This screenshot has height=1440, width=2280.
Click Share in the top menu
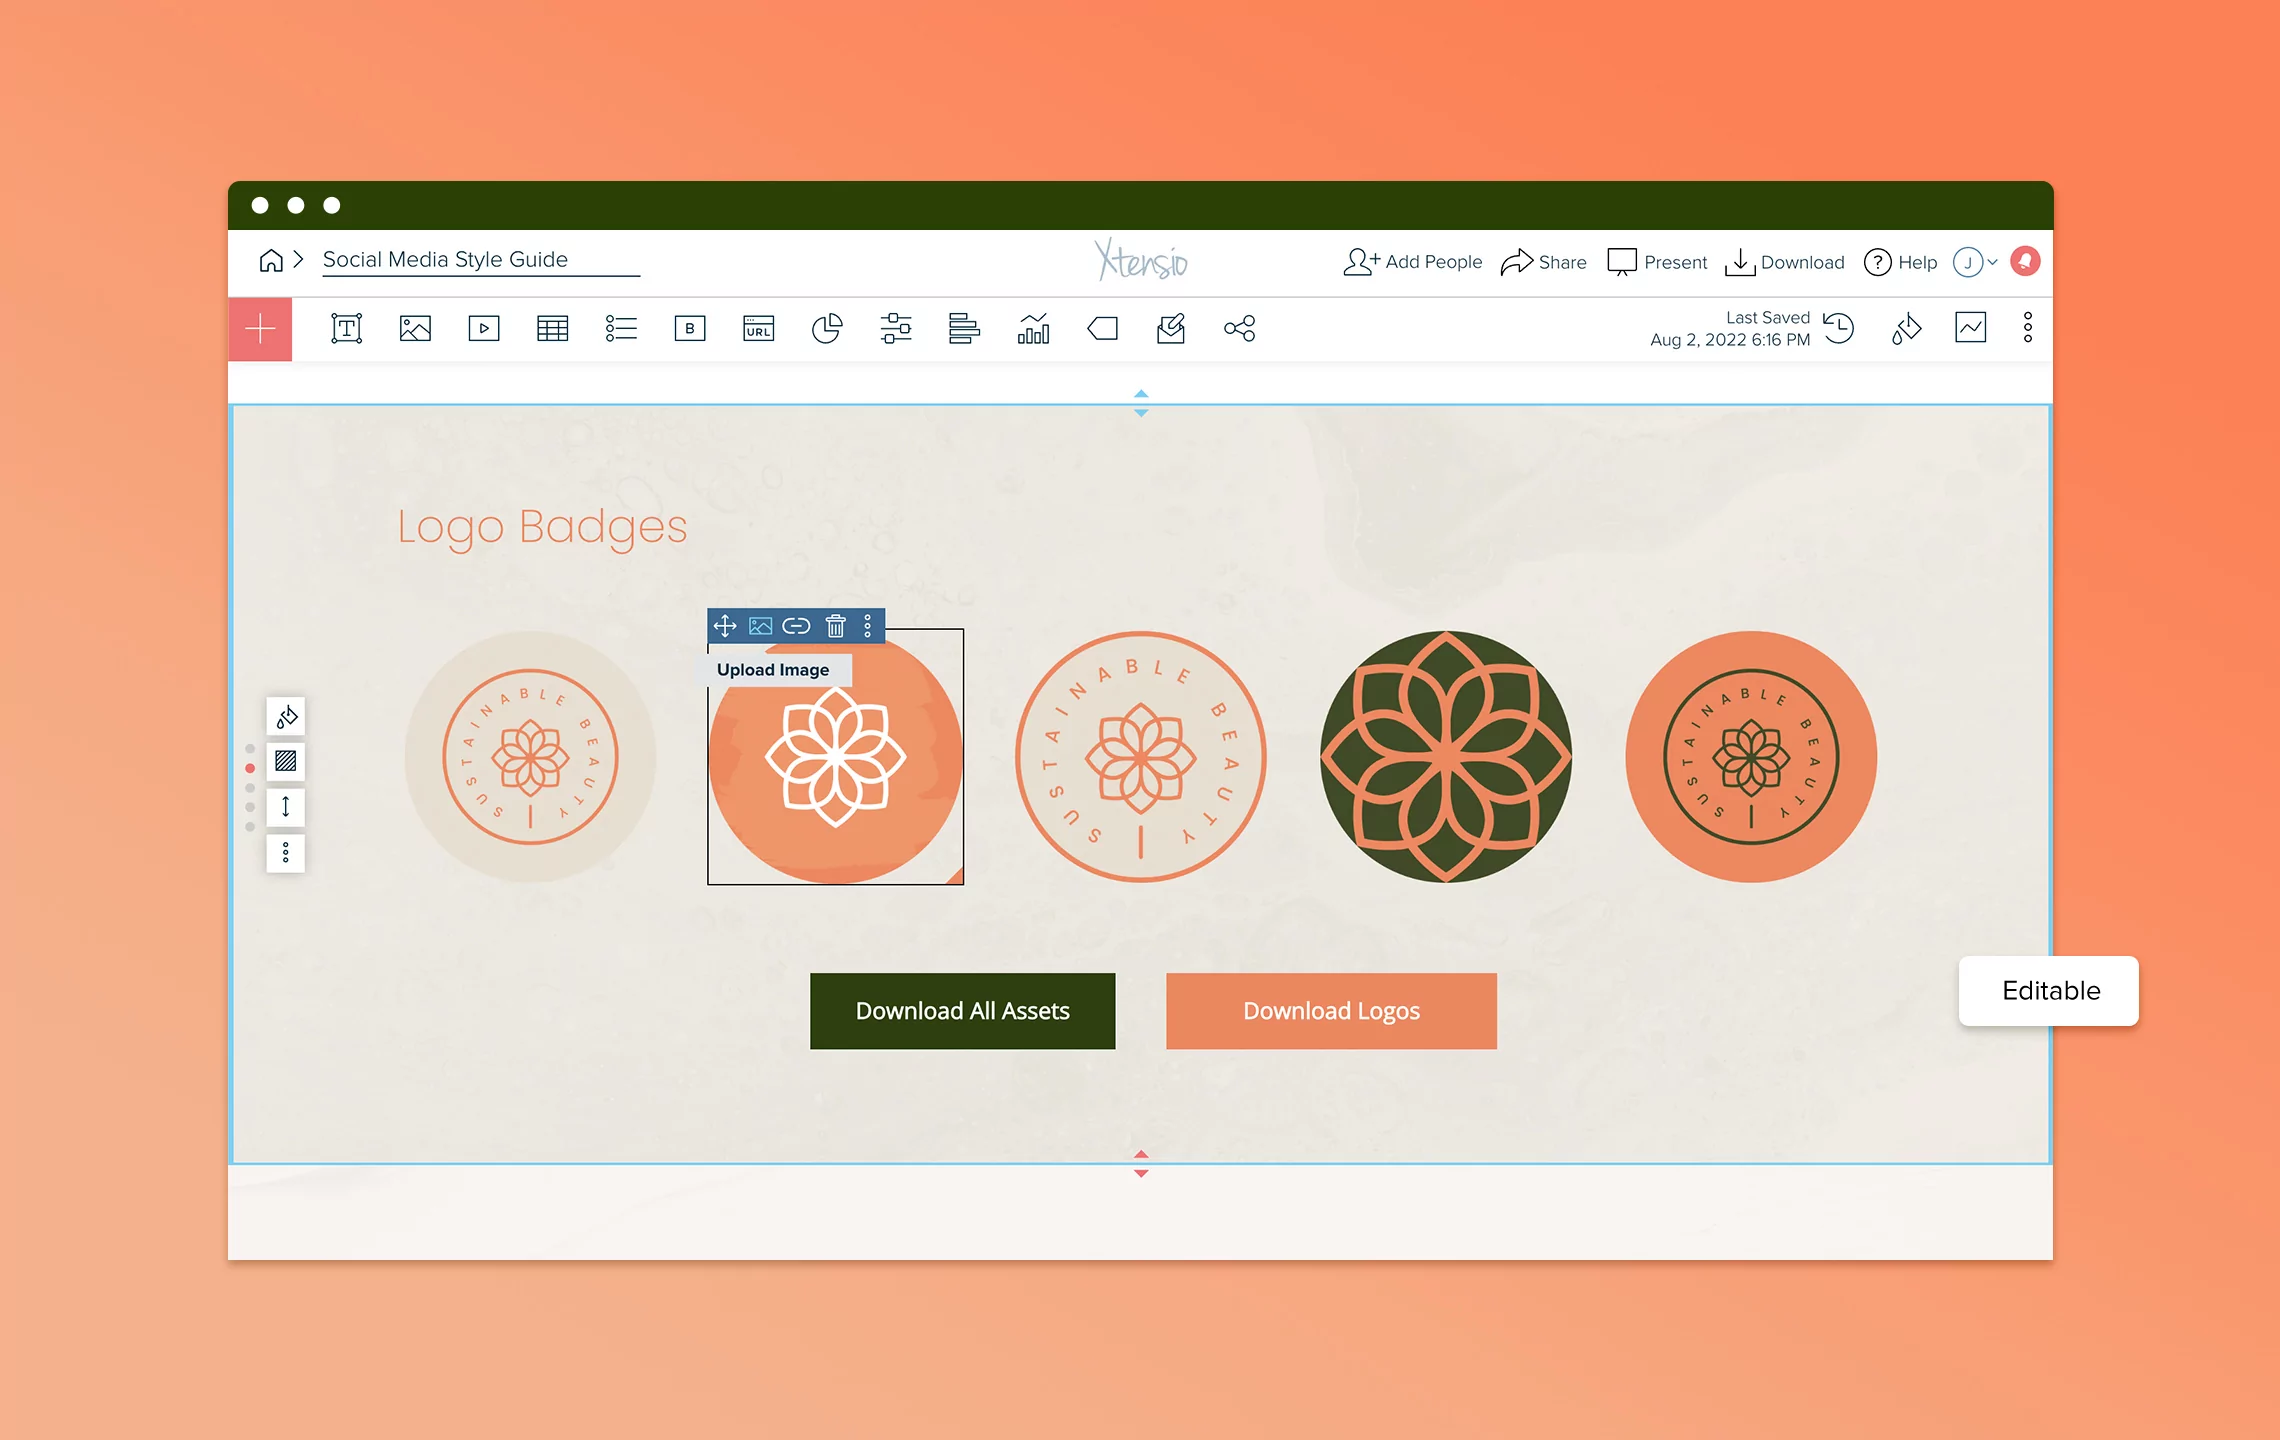(1543, 262)
